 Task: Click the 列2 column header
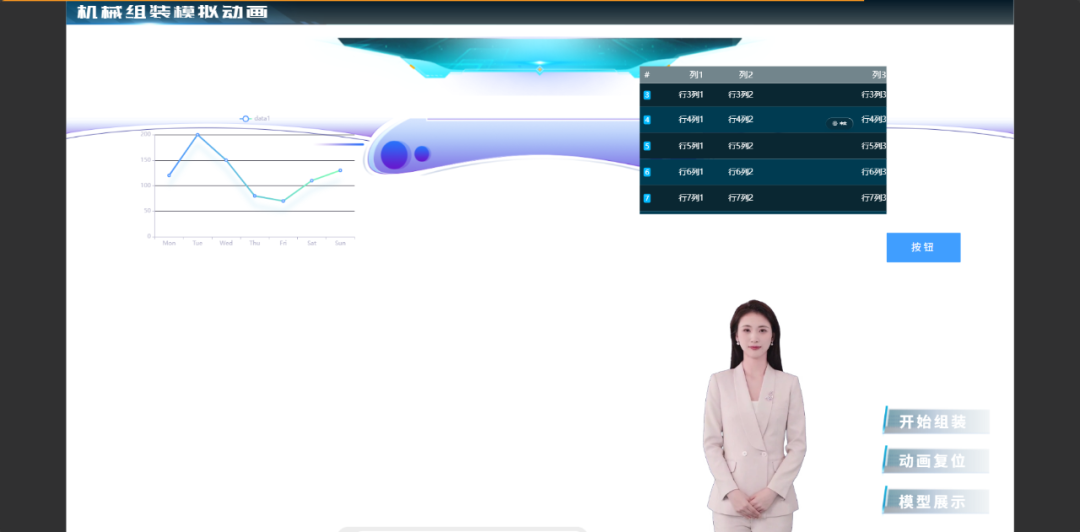tap(746, 75)
